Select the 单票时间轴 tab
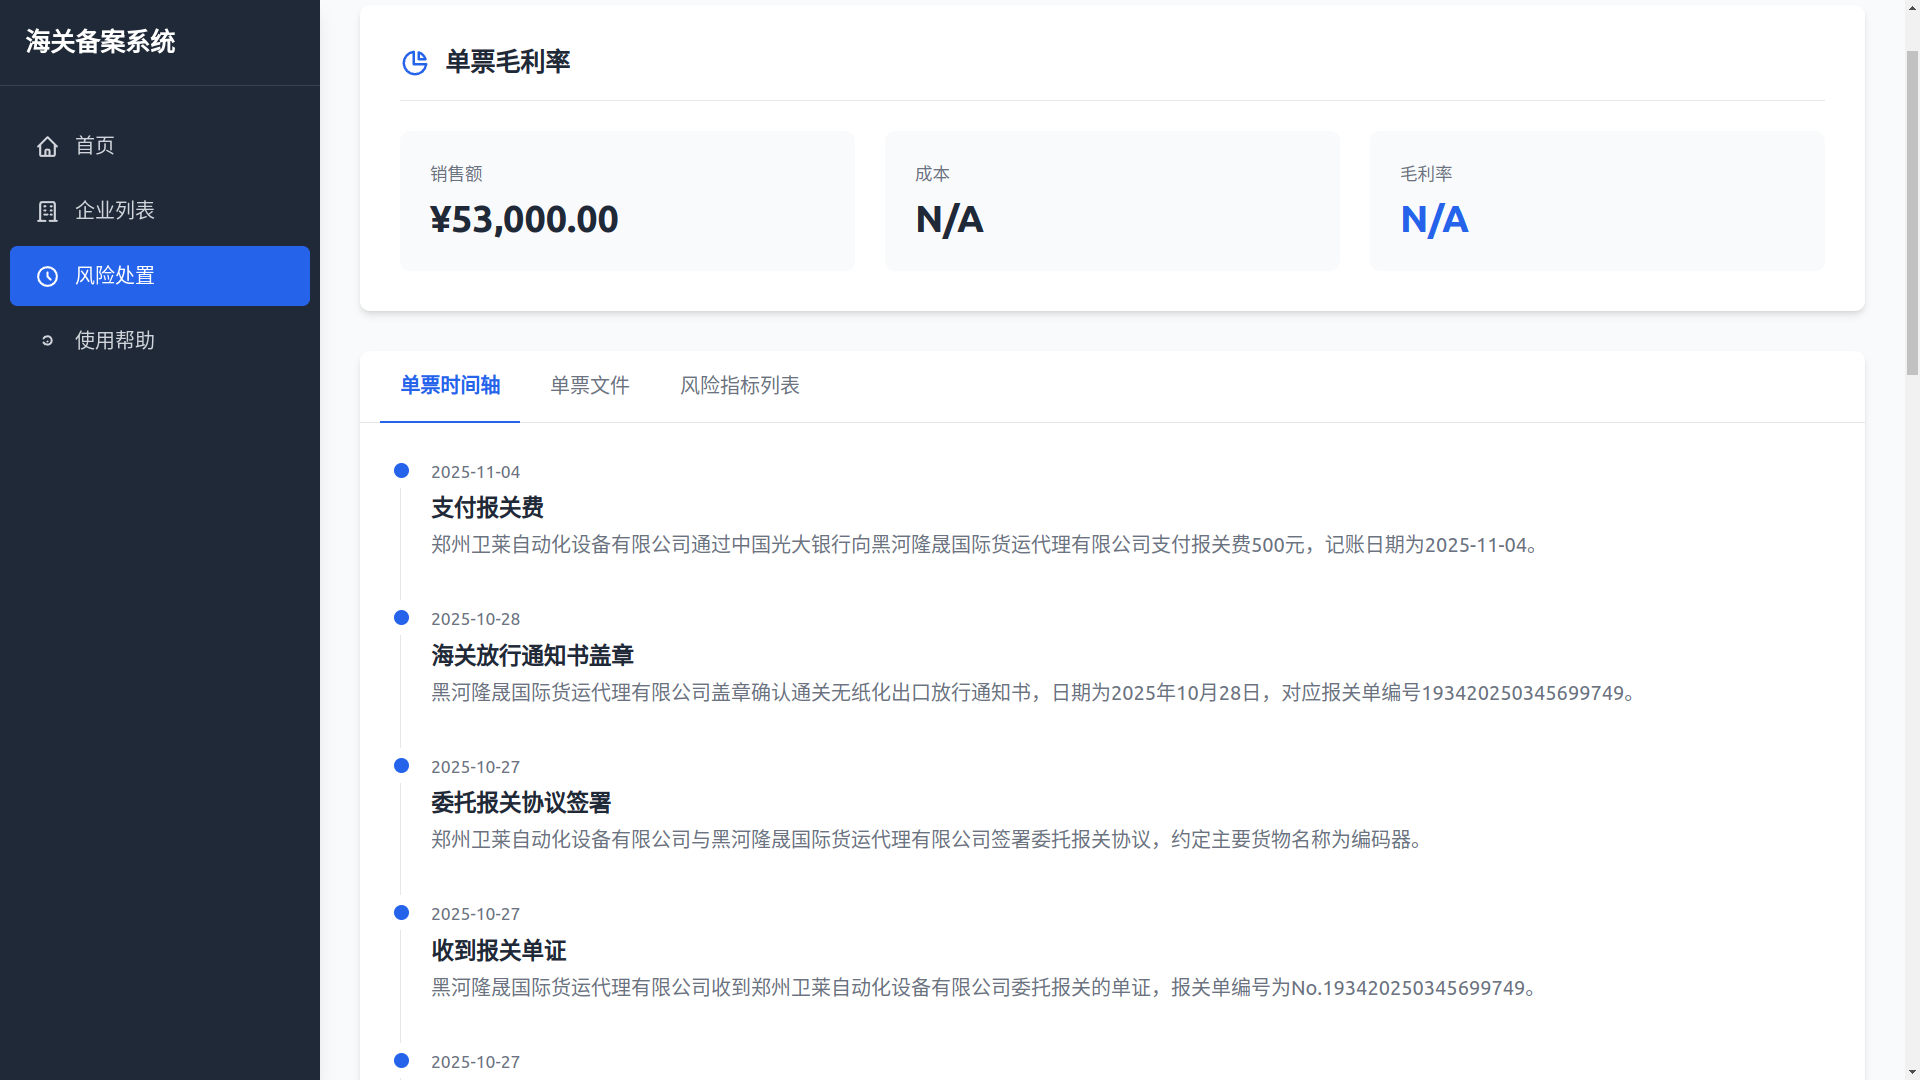The image size is (1920, 1080). (x=449, y=386)
